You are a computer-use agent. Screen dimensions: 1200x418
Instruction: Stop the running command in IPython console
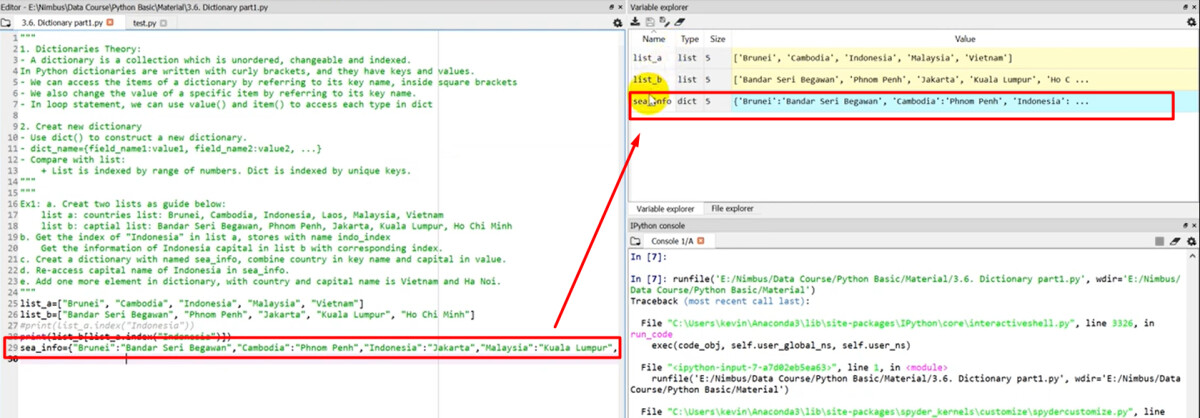1159,241
